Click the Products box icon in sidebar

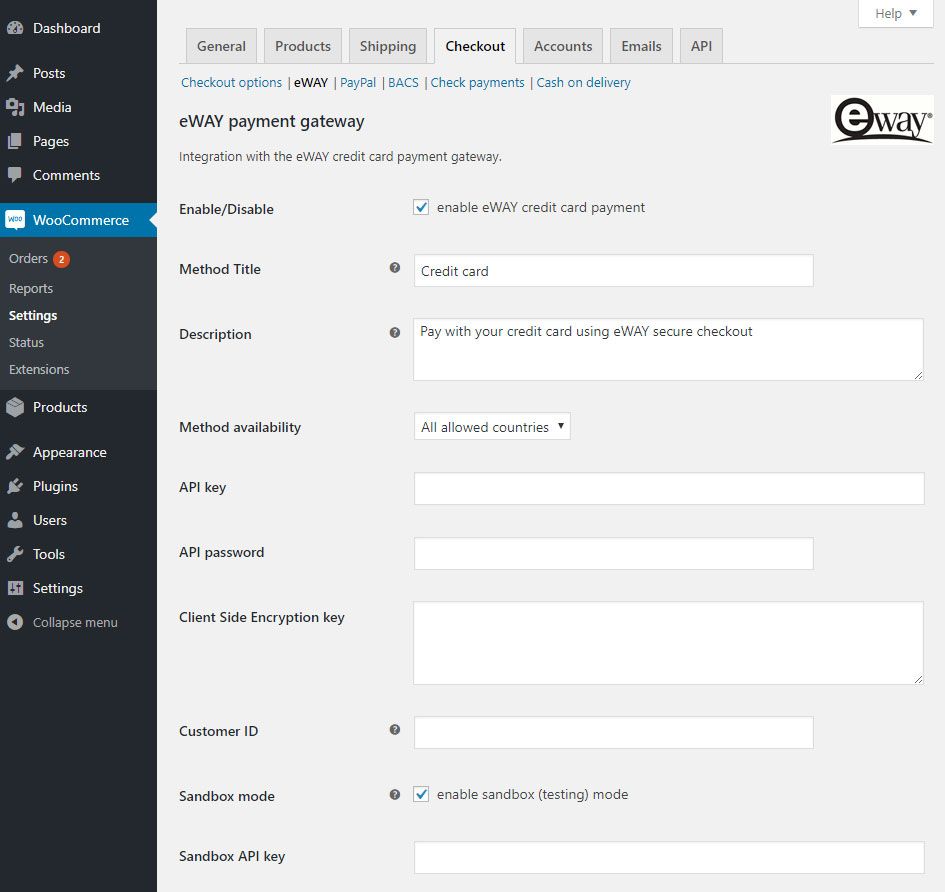point(15,407)
